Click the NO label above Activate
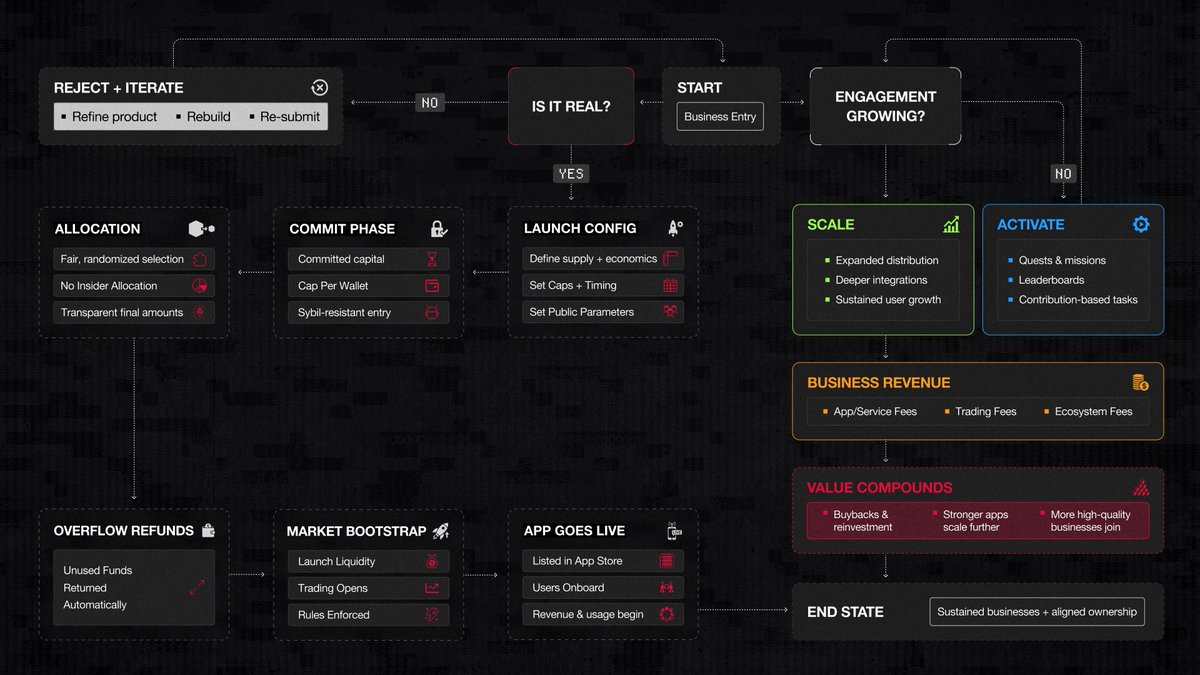Screen dimensions: 1200x675 [x=1063, y=174]
